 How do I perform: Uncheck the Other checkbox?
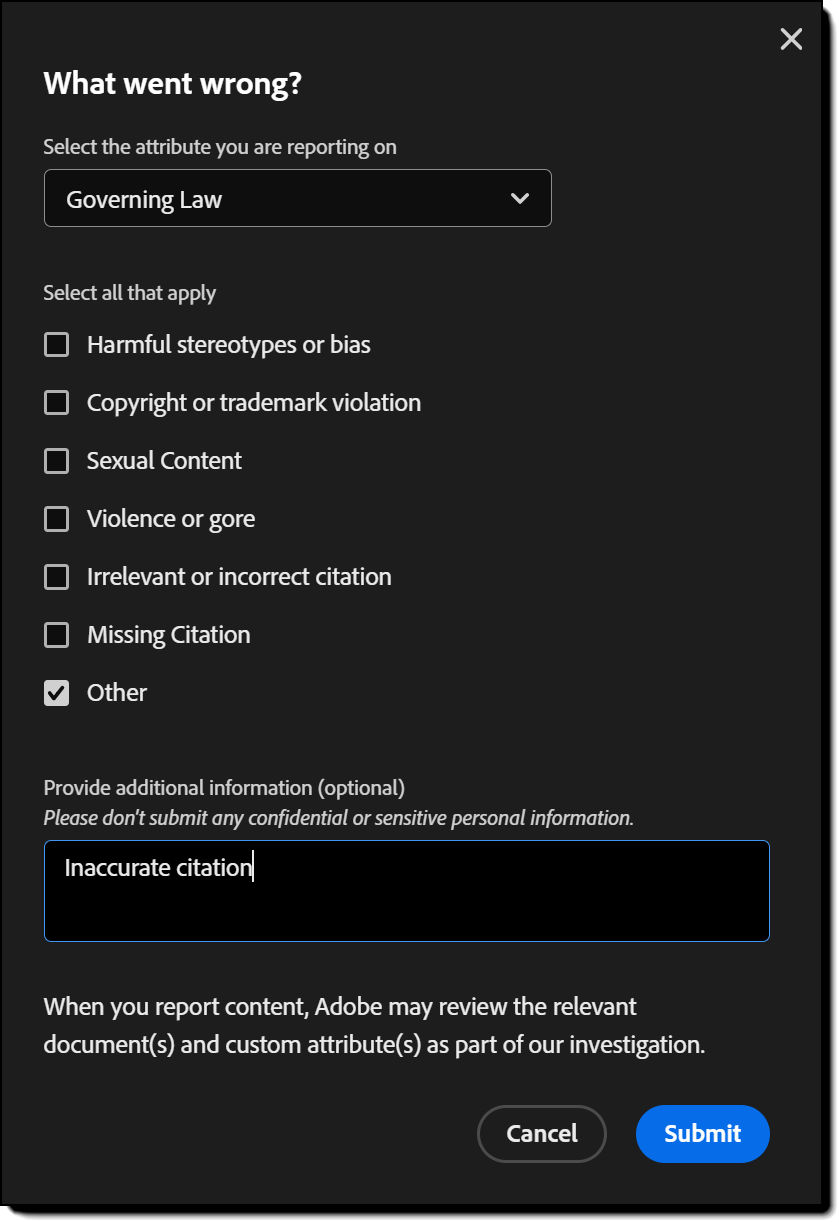click(57, 693)
